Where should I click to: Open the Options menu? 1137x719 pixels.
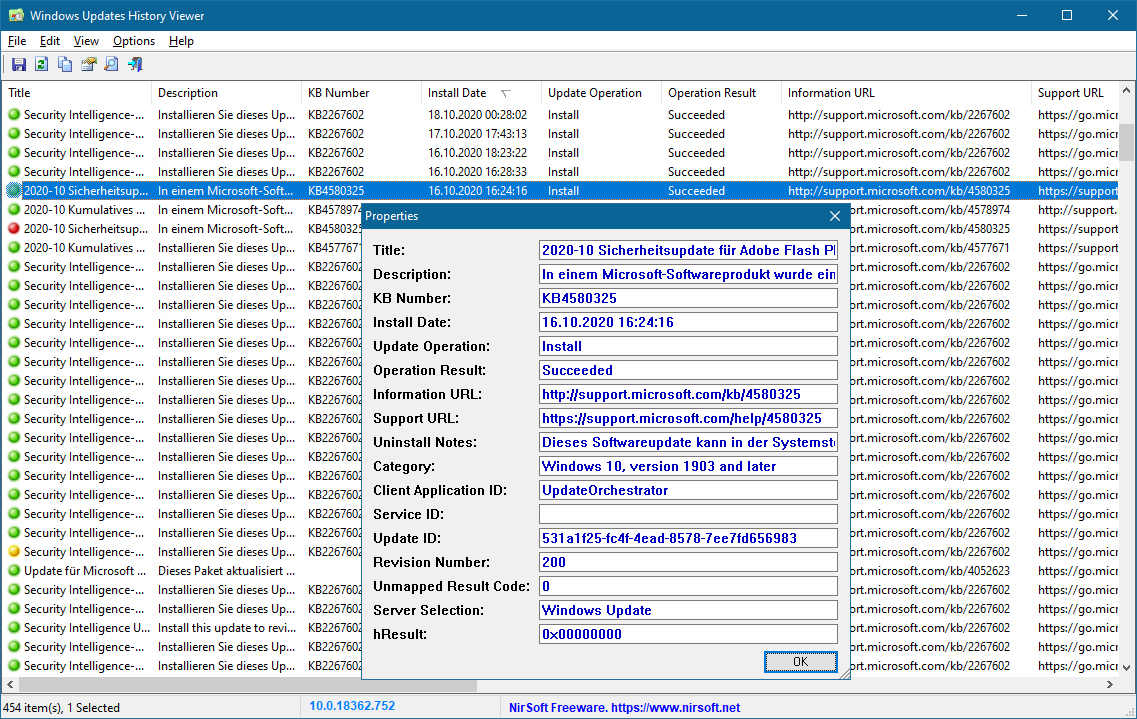click(x=134, y=41)
